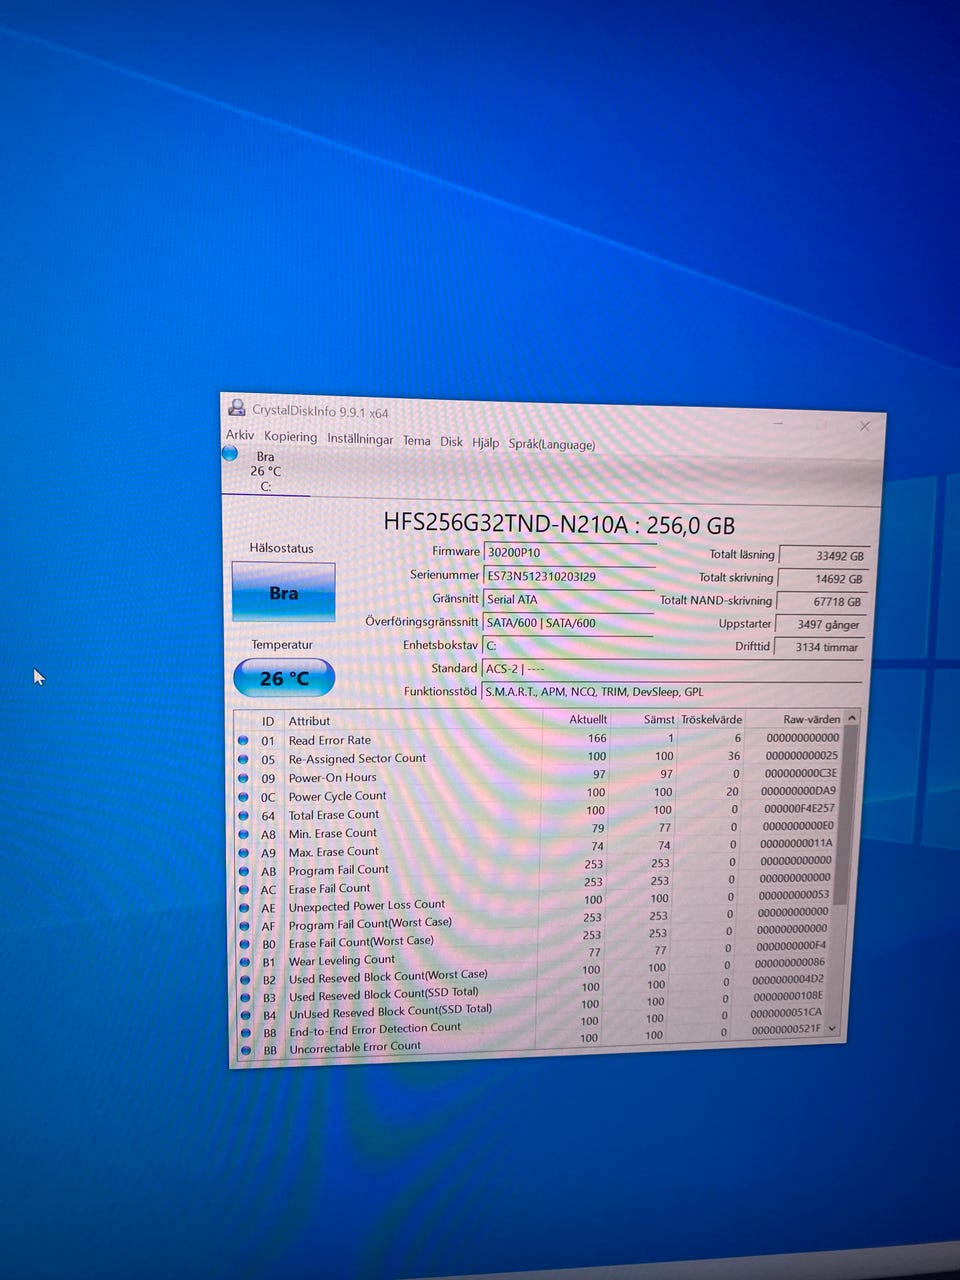Image resolution: width=960 pixels, height=1280 pixels.
Task: Click the CrystalDiskInfo title bar app icon
Action: 237,407
